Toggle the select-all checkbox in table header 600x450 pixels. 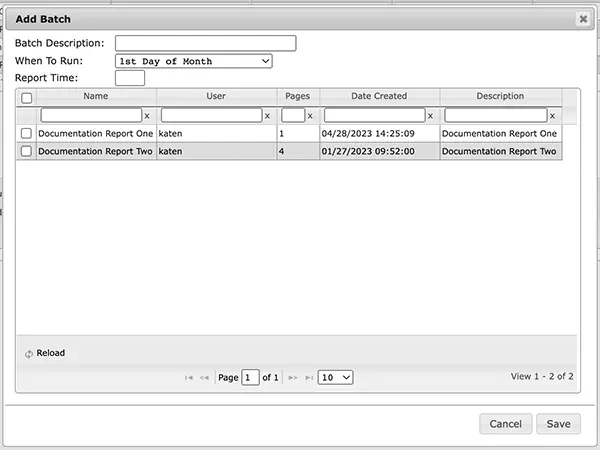pos(26,98)
